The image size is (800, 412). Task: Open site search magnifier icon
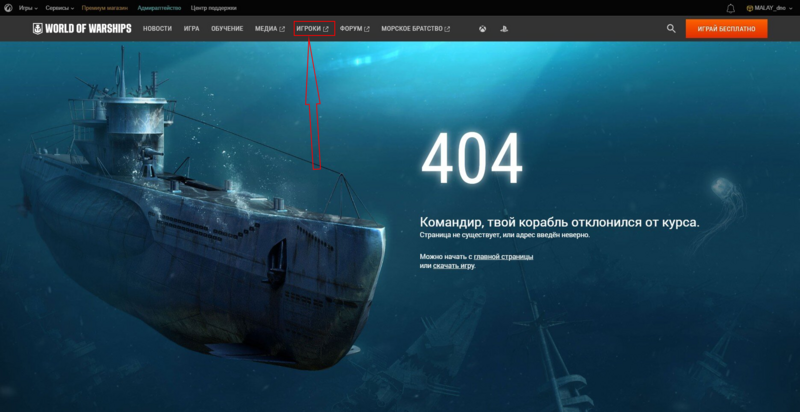(x=671, y=29)
